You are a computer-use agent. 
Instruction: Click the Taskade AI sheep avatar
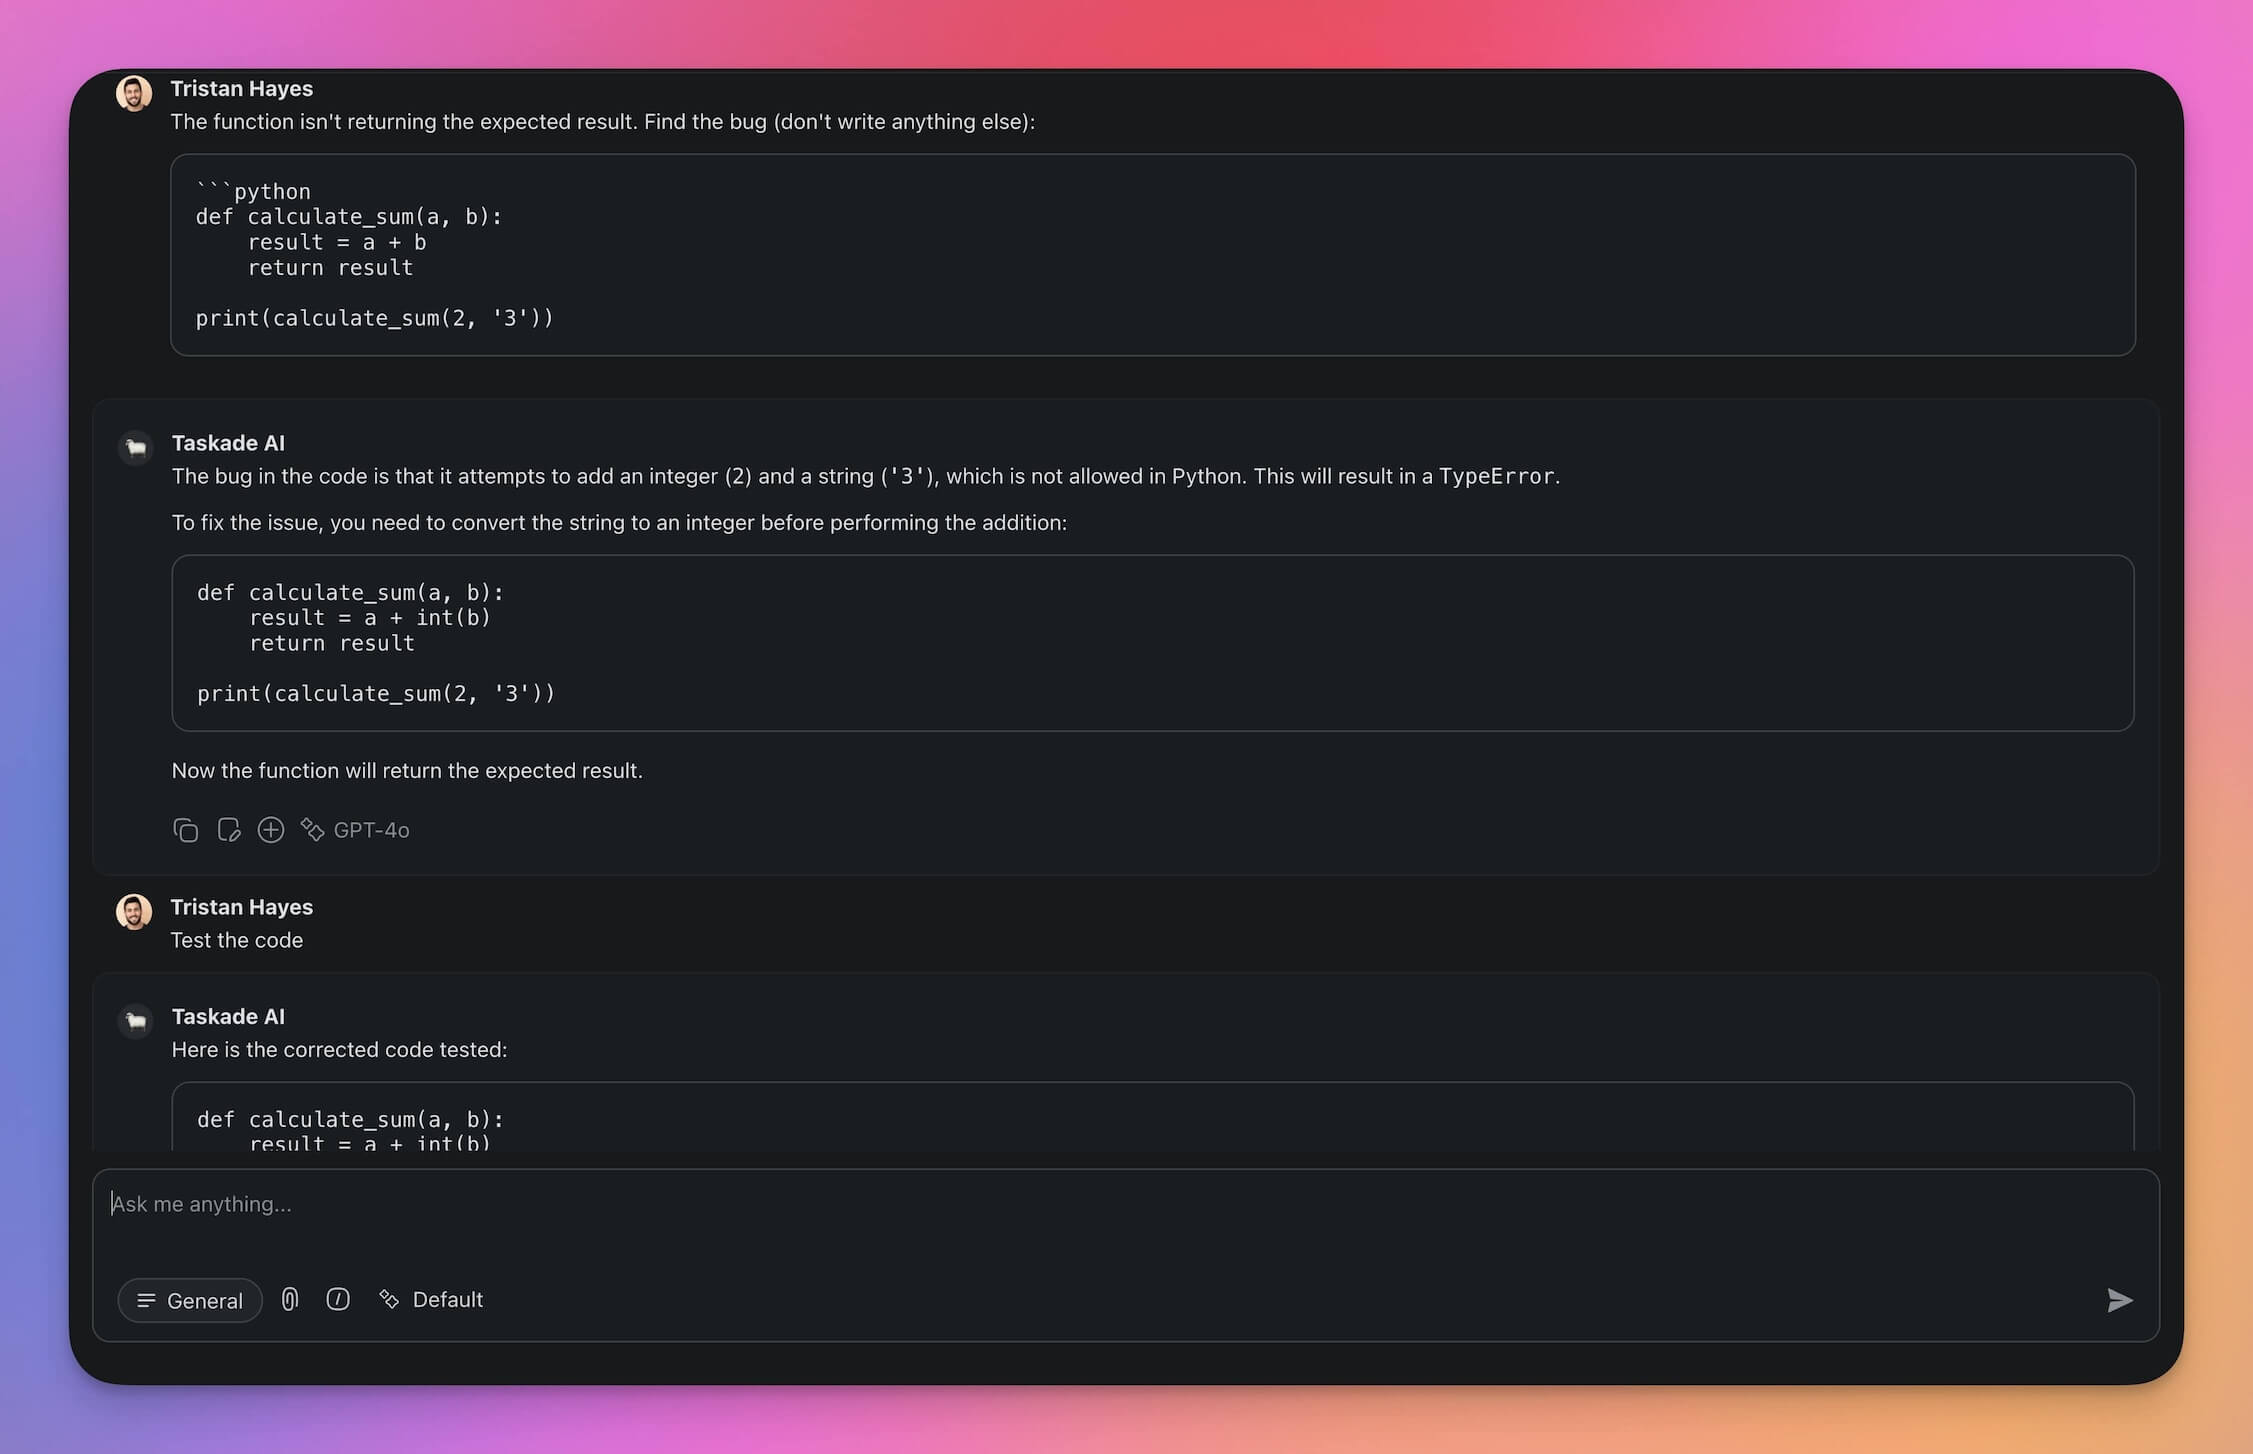point(134,448)
